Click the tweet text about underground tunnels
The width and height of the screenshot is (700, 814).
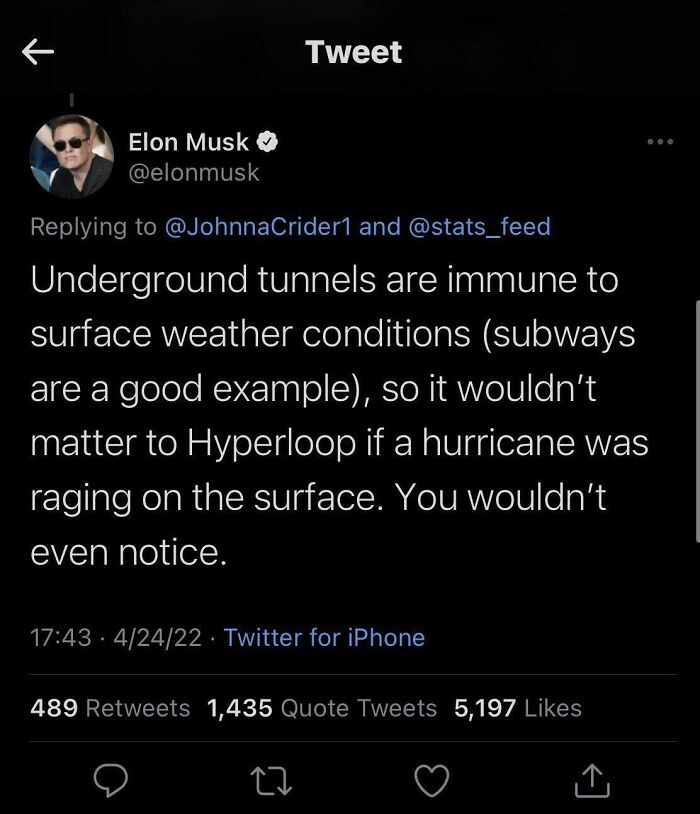click(x=330, y=414)
